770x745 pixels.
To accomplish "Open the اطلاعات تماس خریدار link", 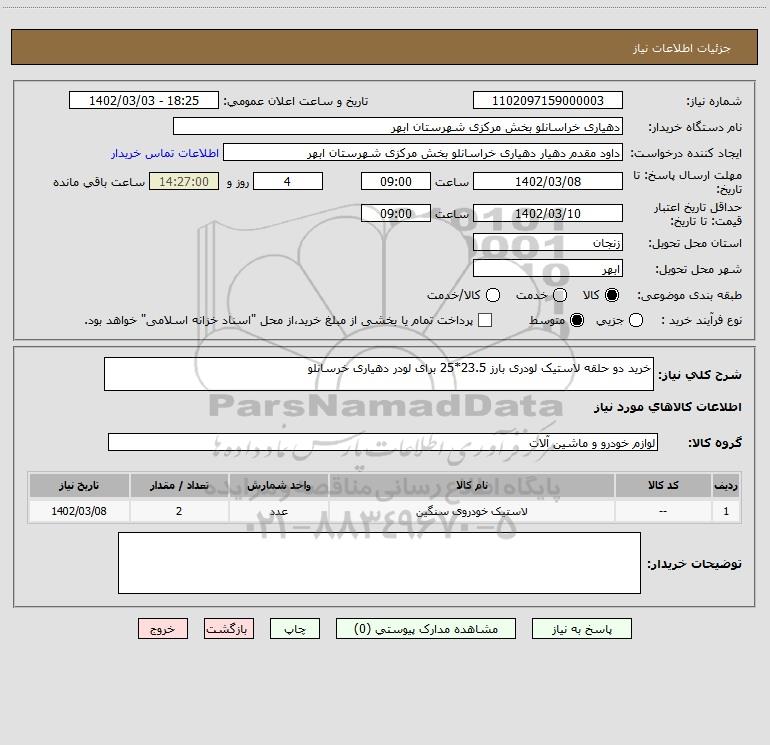I will click(x=165, y=153).
